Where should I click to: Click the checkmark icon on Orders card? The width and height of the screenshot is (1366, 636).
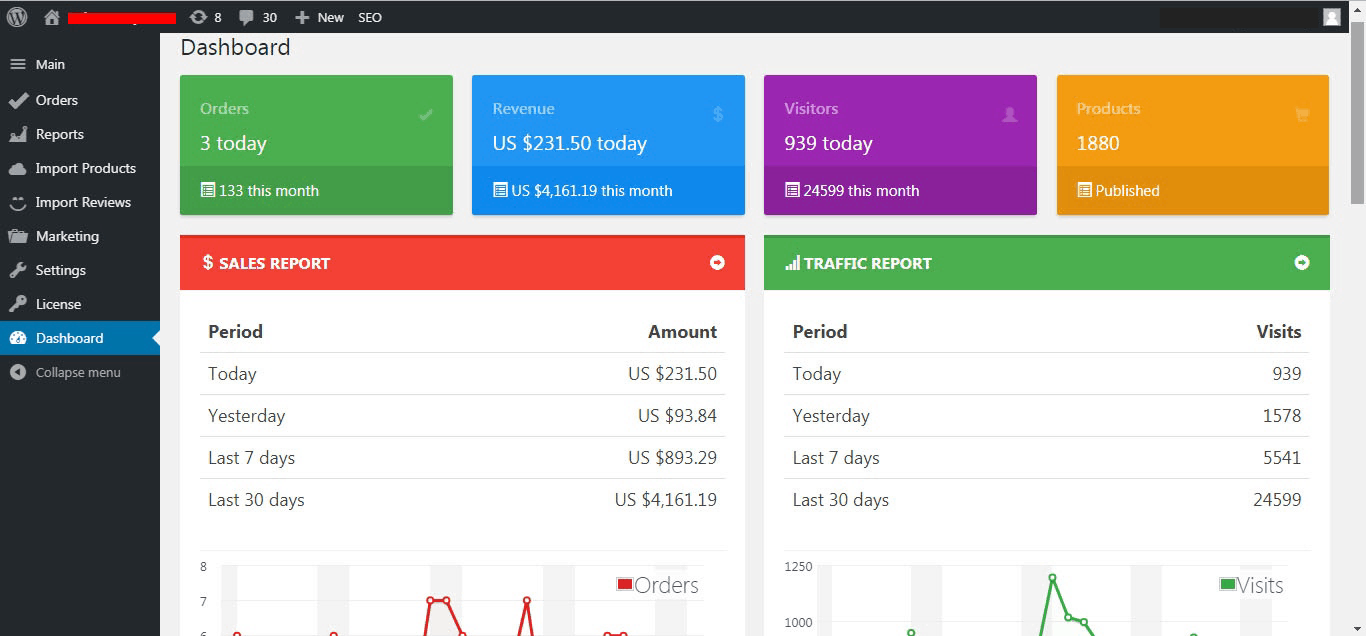pos(425,115)
